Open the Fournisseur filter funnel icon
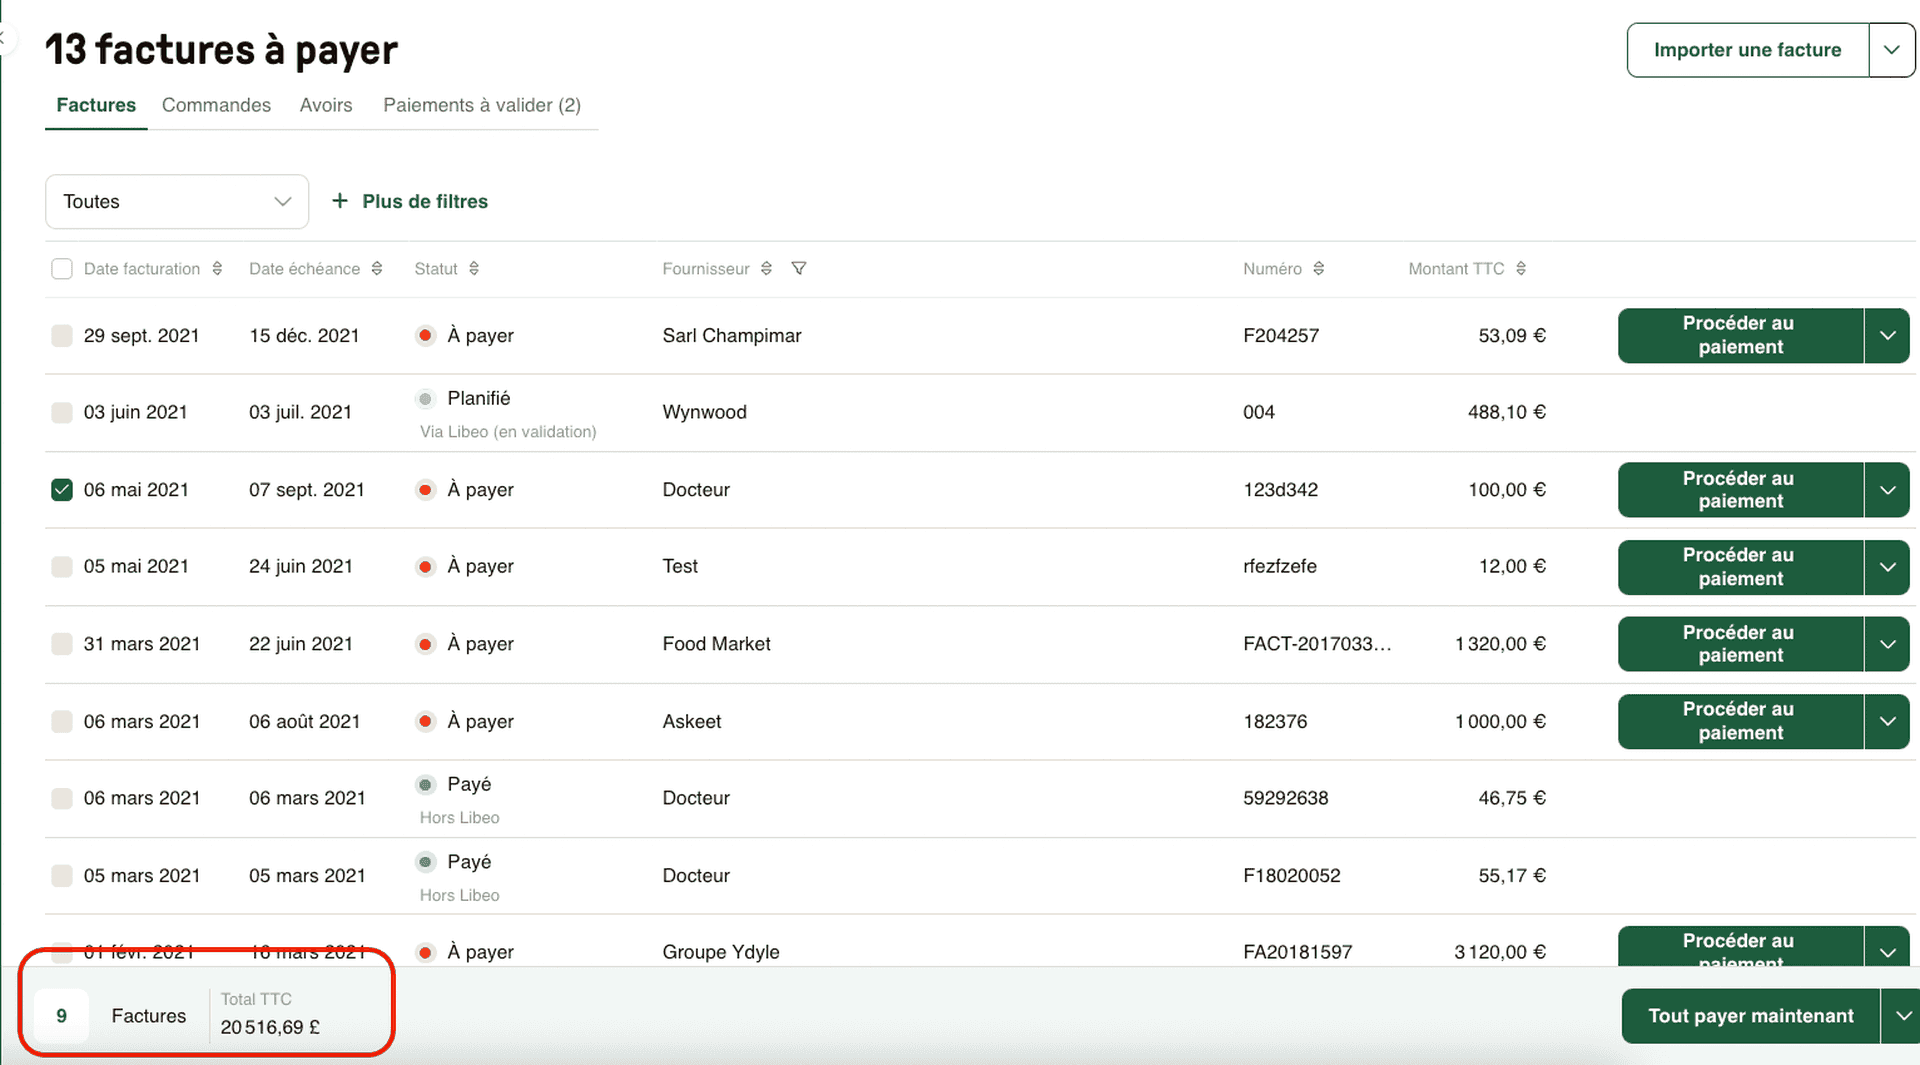Image resolution: width=1920 pixels, height=1065 pixels. pyautogui.click(x=799, y=269)
